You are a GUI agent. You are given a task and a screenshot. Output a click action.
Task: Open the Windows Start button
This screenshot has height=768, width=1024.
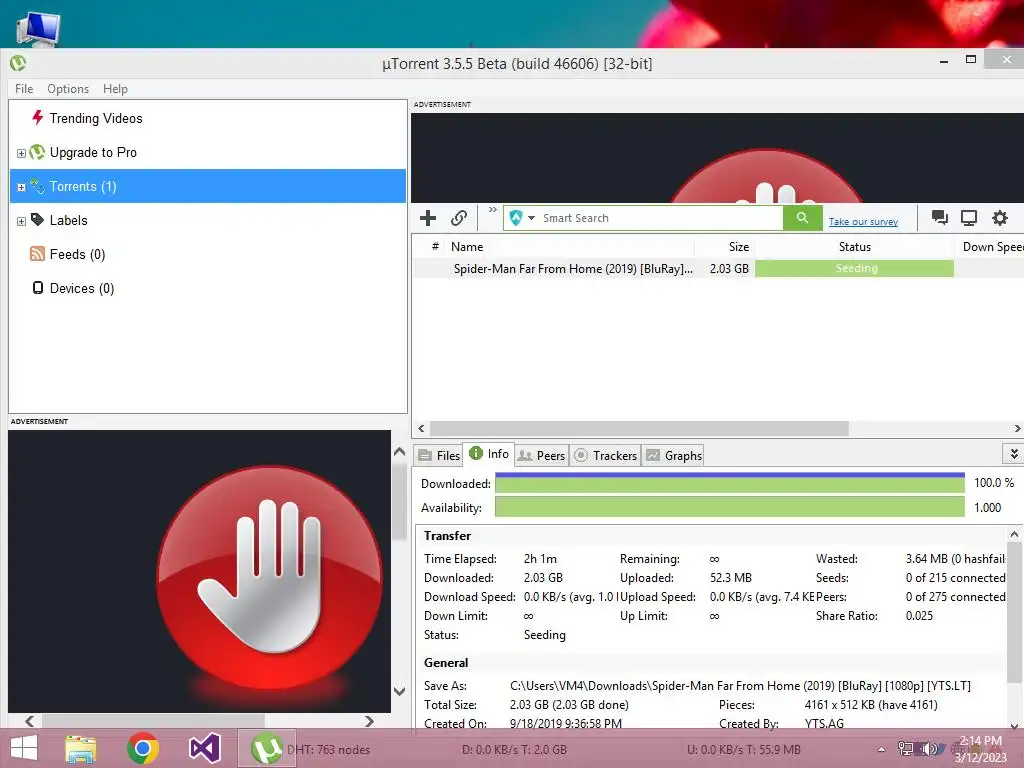tap(24, 748)
